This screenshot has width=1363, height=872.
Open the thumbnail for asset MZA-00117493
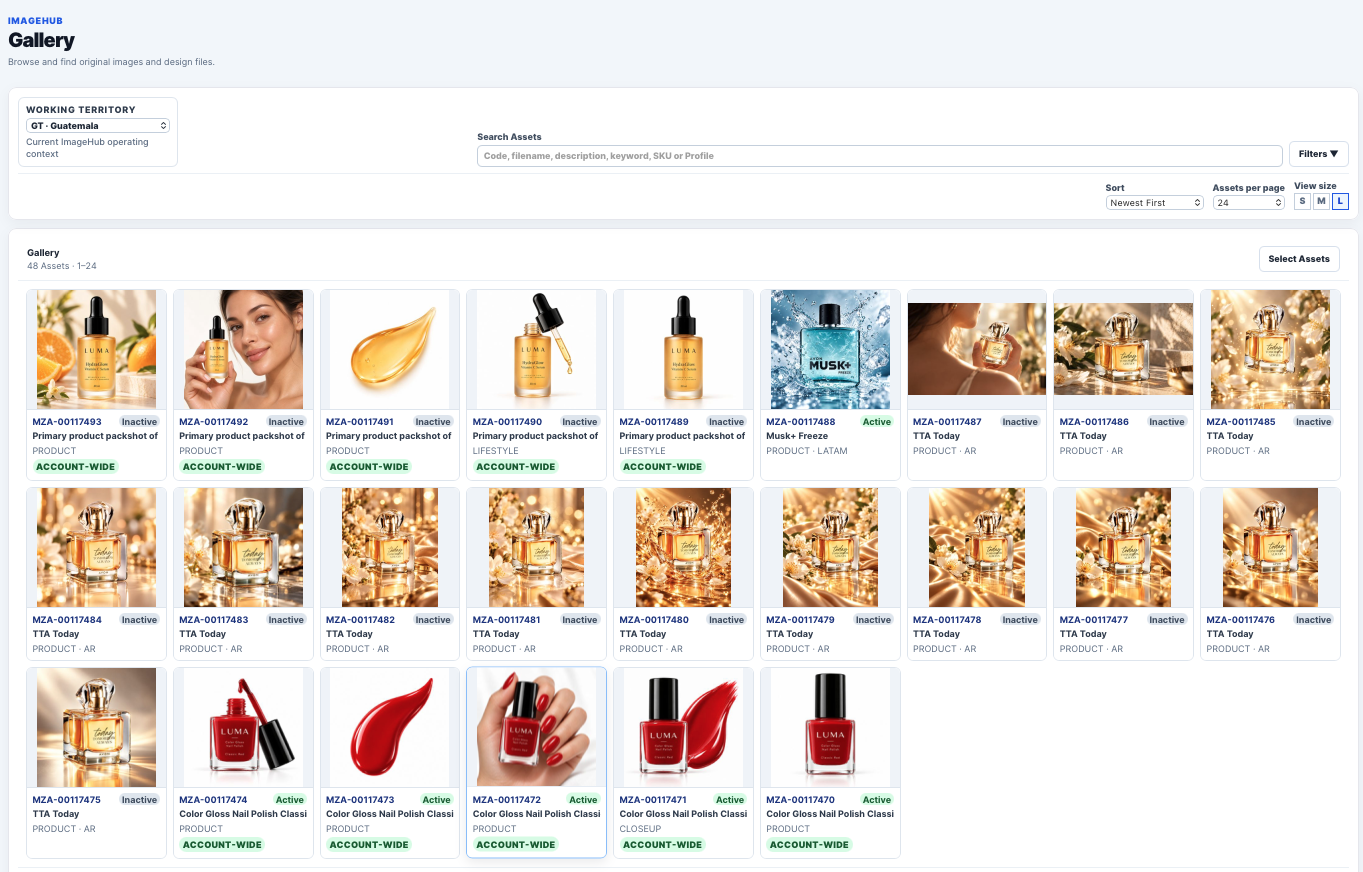[x=96, y=350]
